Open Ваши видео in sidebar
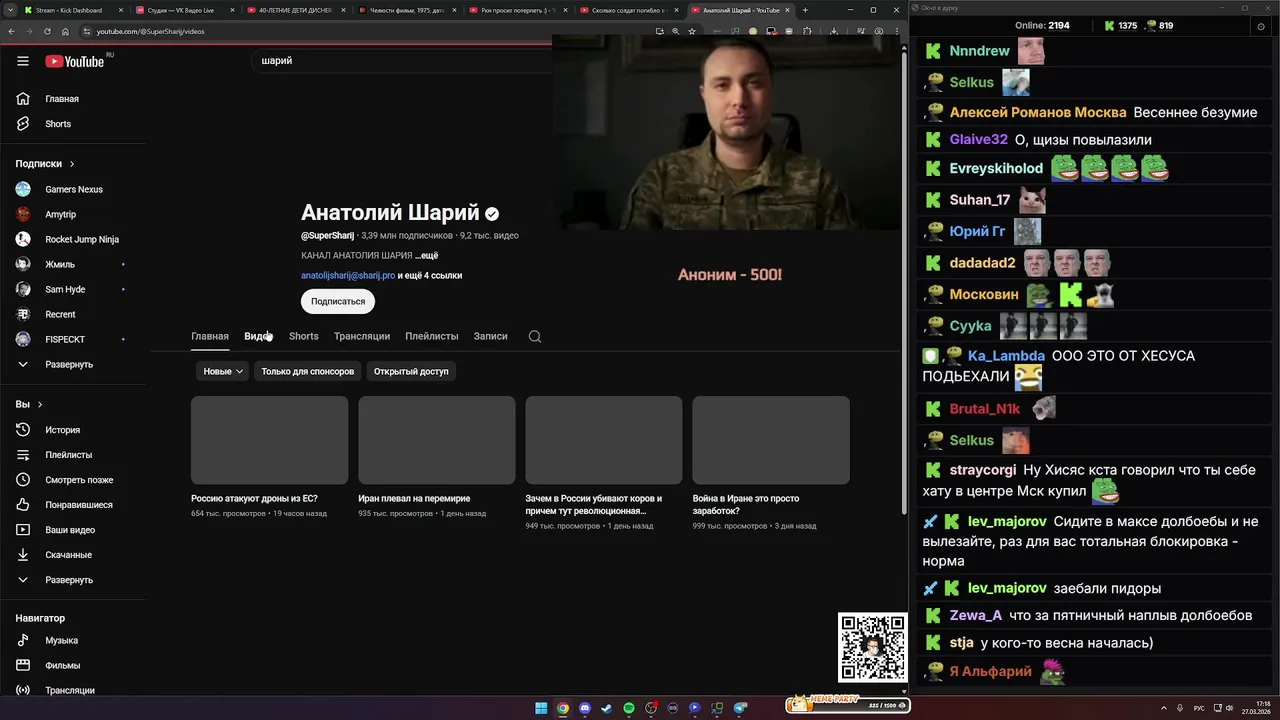1280x720 pixels. [x=69, y=530]
